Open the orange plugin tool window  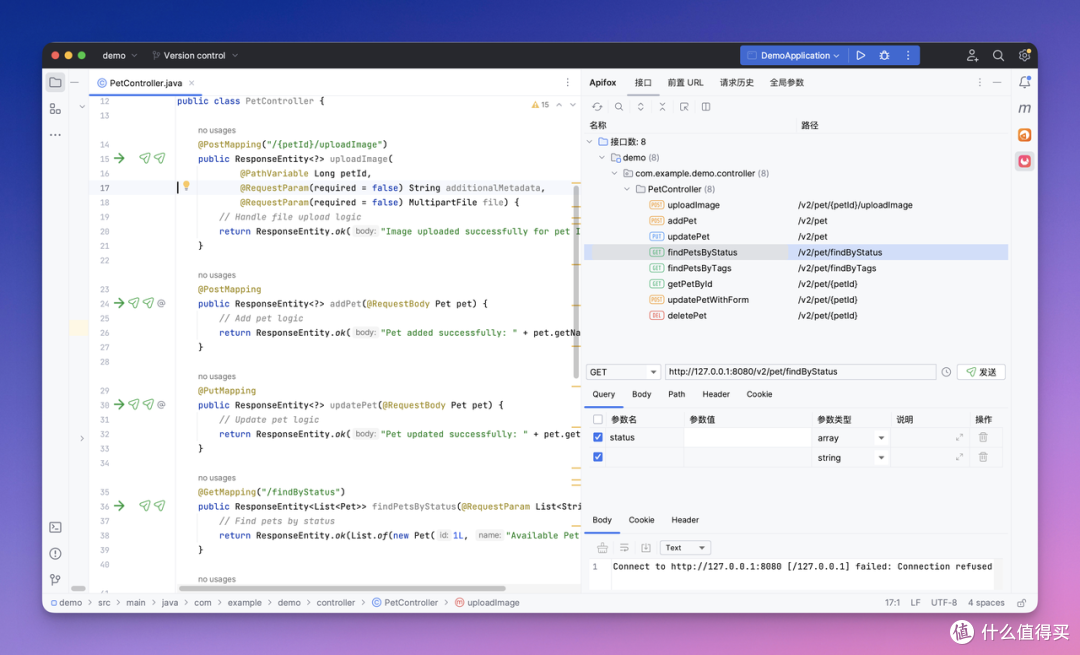click(1025, 135)
